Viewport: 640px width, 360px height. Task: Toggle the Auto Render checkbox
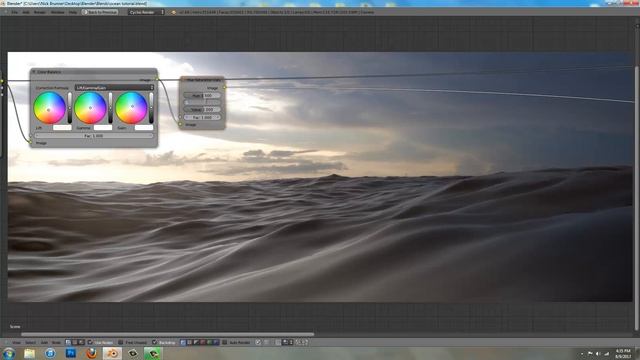[224, 342]
